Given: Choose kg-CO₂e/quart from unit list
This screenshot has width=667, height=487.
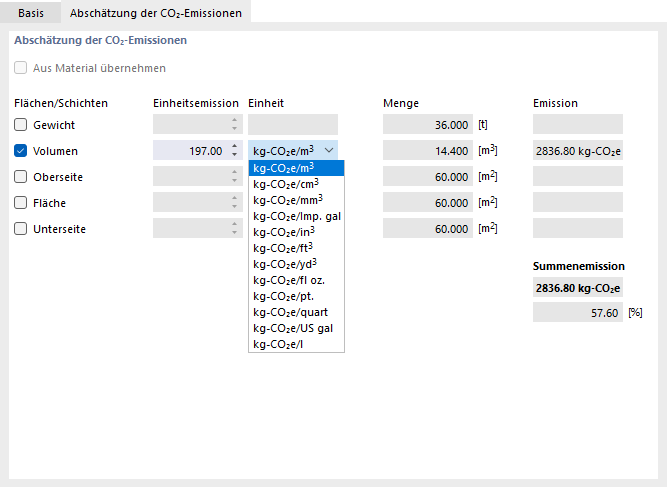Looking at the screenshot, I should pyautogui.click(x=296, y=312).
